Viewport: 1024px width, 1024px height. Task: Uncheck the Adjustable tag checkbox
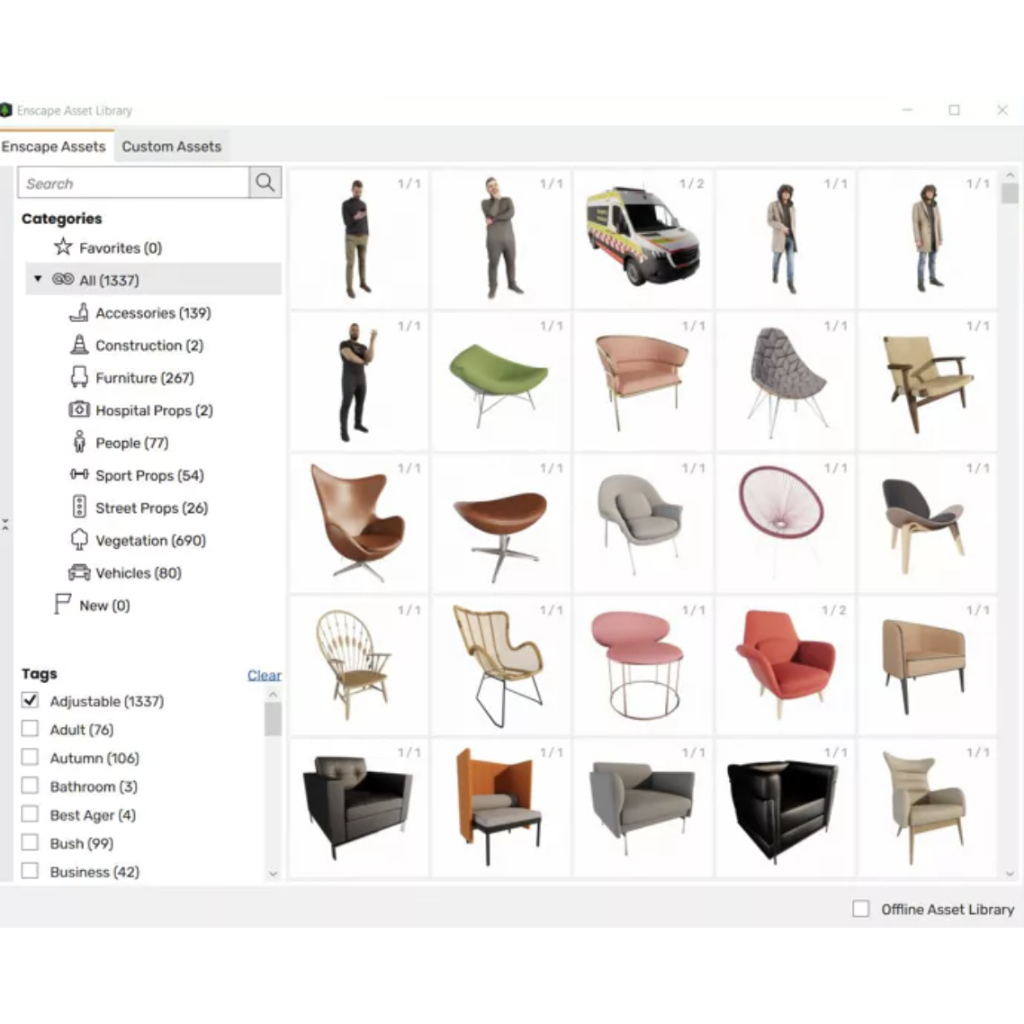[x=30, y=701]
